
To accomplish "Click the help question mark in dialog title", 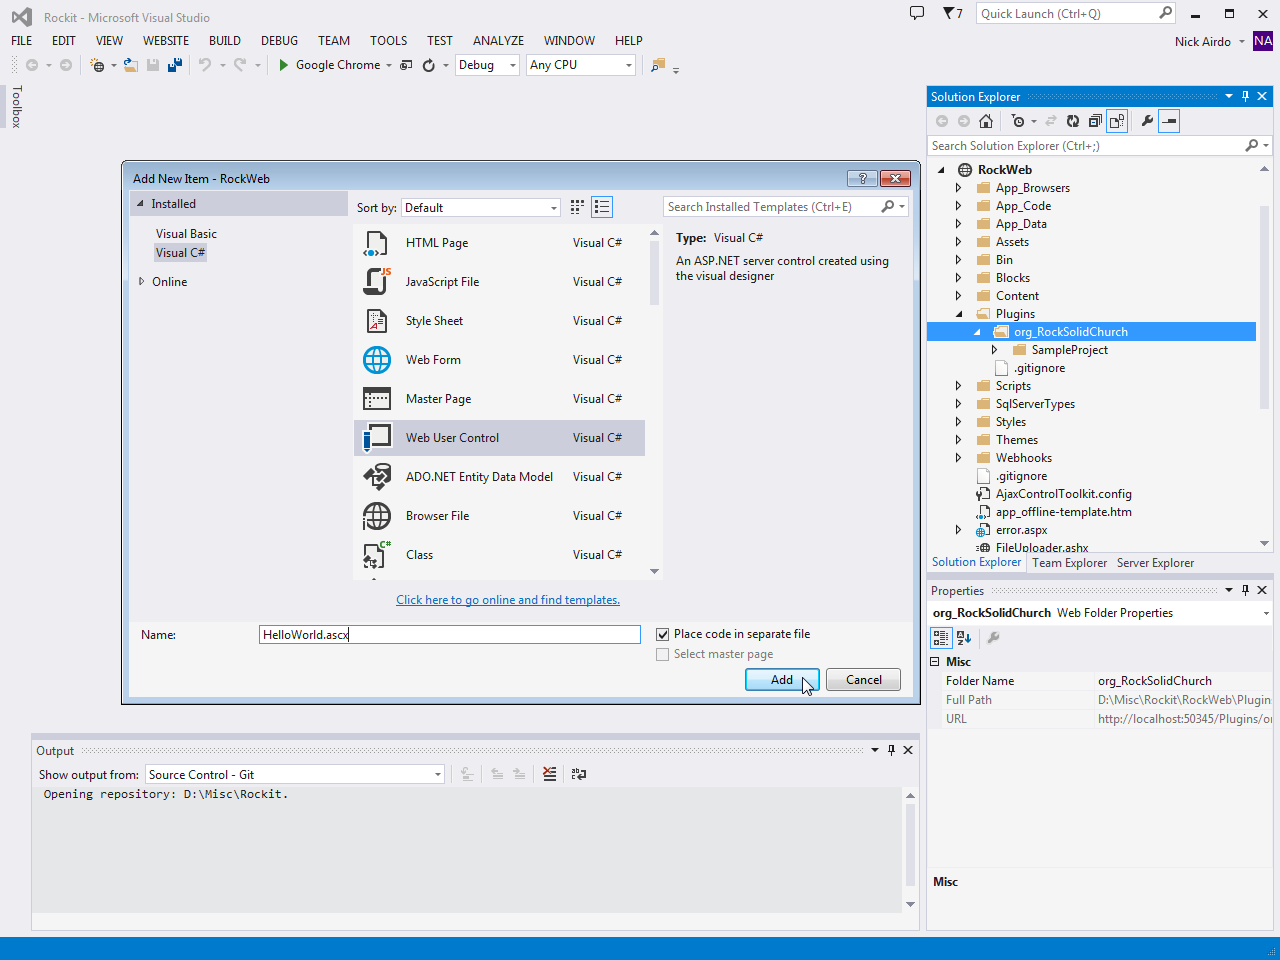I will point(862,178).
